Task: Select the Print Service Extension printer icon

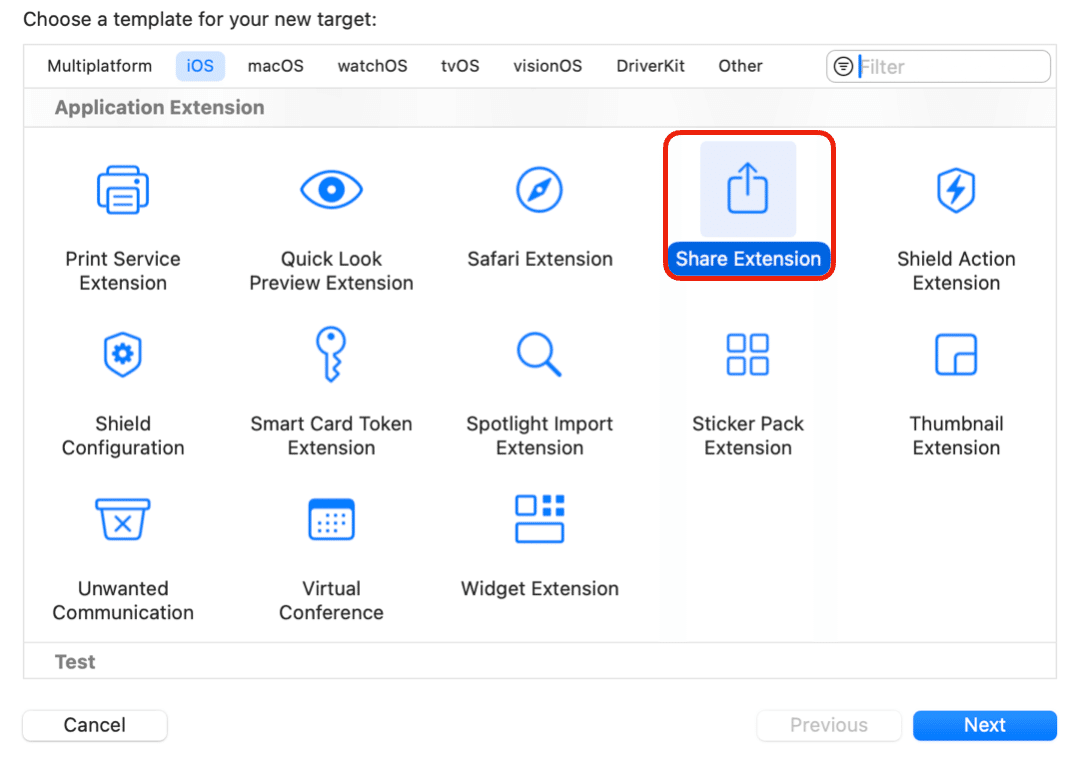Action: pyautogui.click(x=123, y=189)
